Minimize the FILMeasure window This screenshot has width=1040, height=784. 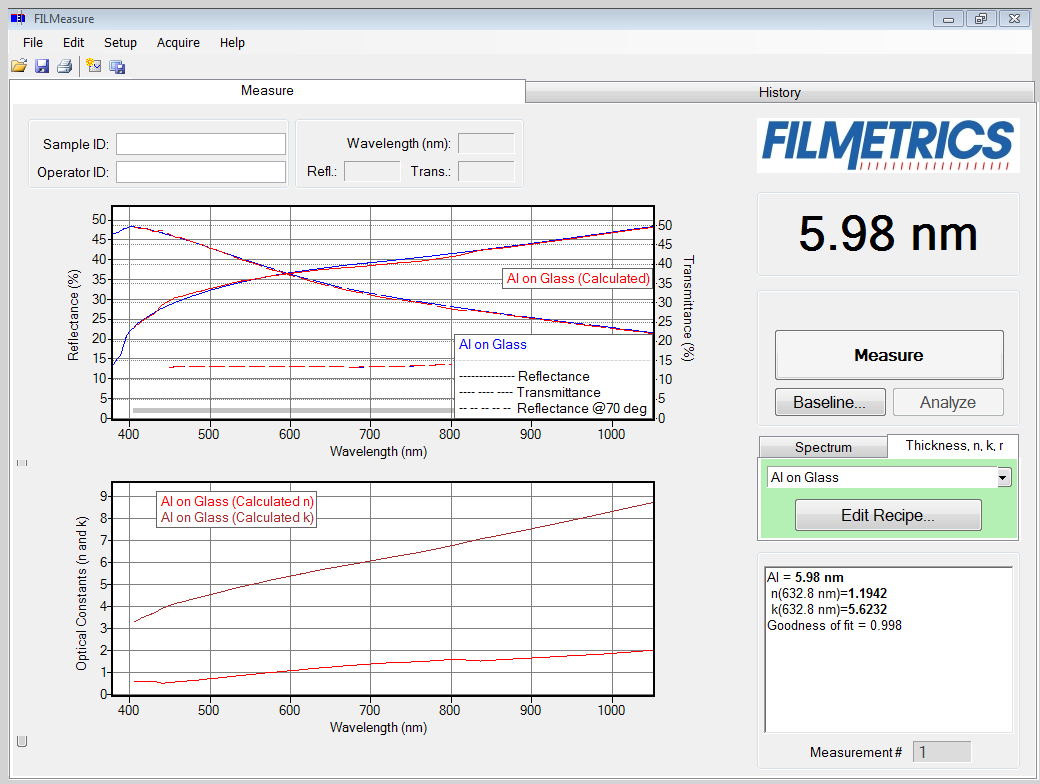coord(948,19)
